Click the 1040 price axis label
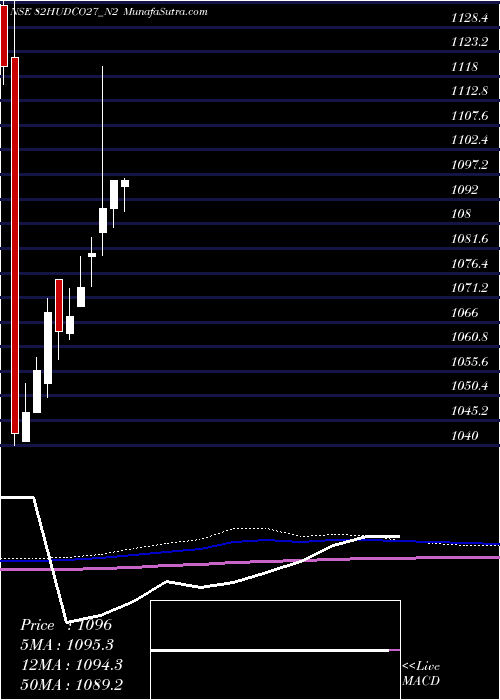Viewport: 500px width, 700px height. click(464, 435)
